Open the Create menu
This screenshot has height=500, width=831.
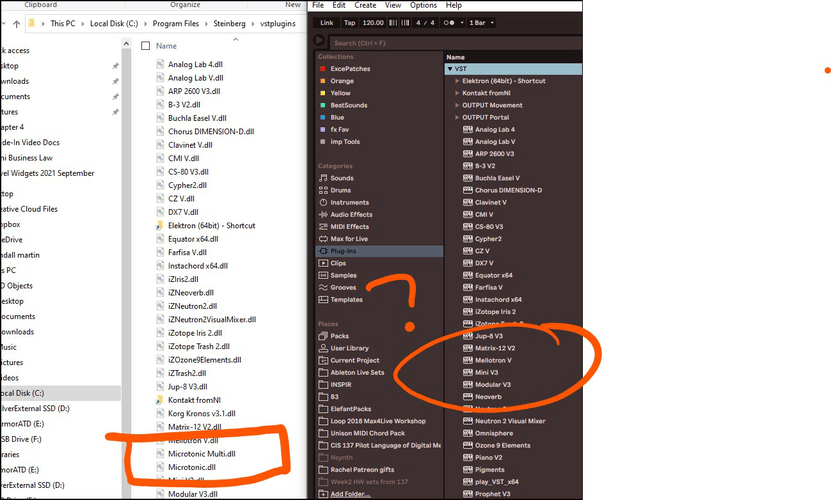pyautogui.click(x=365, y=5)
